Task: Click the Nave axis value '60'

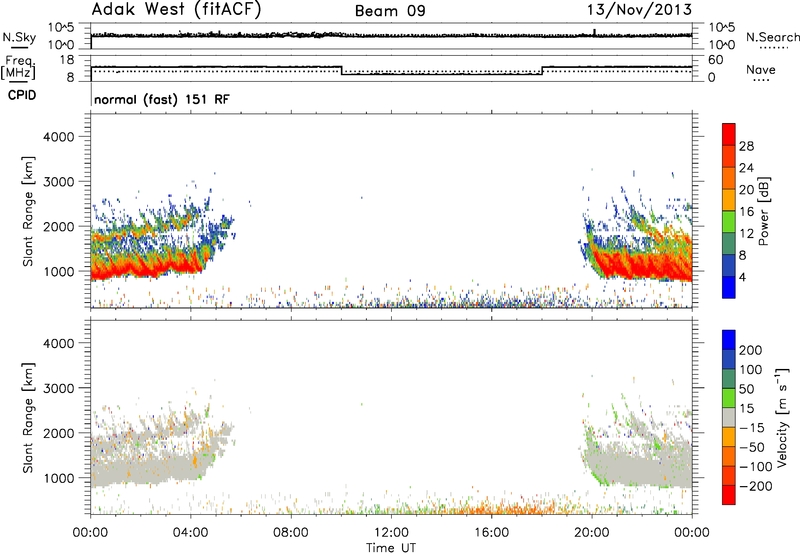Action: [715, 60]
